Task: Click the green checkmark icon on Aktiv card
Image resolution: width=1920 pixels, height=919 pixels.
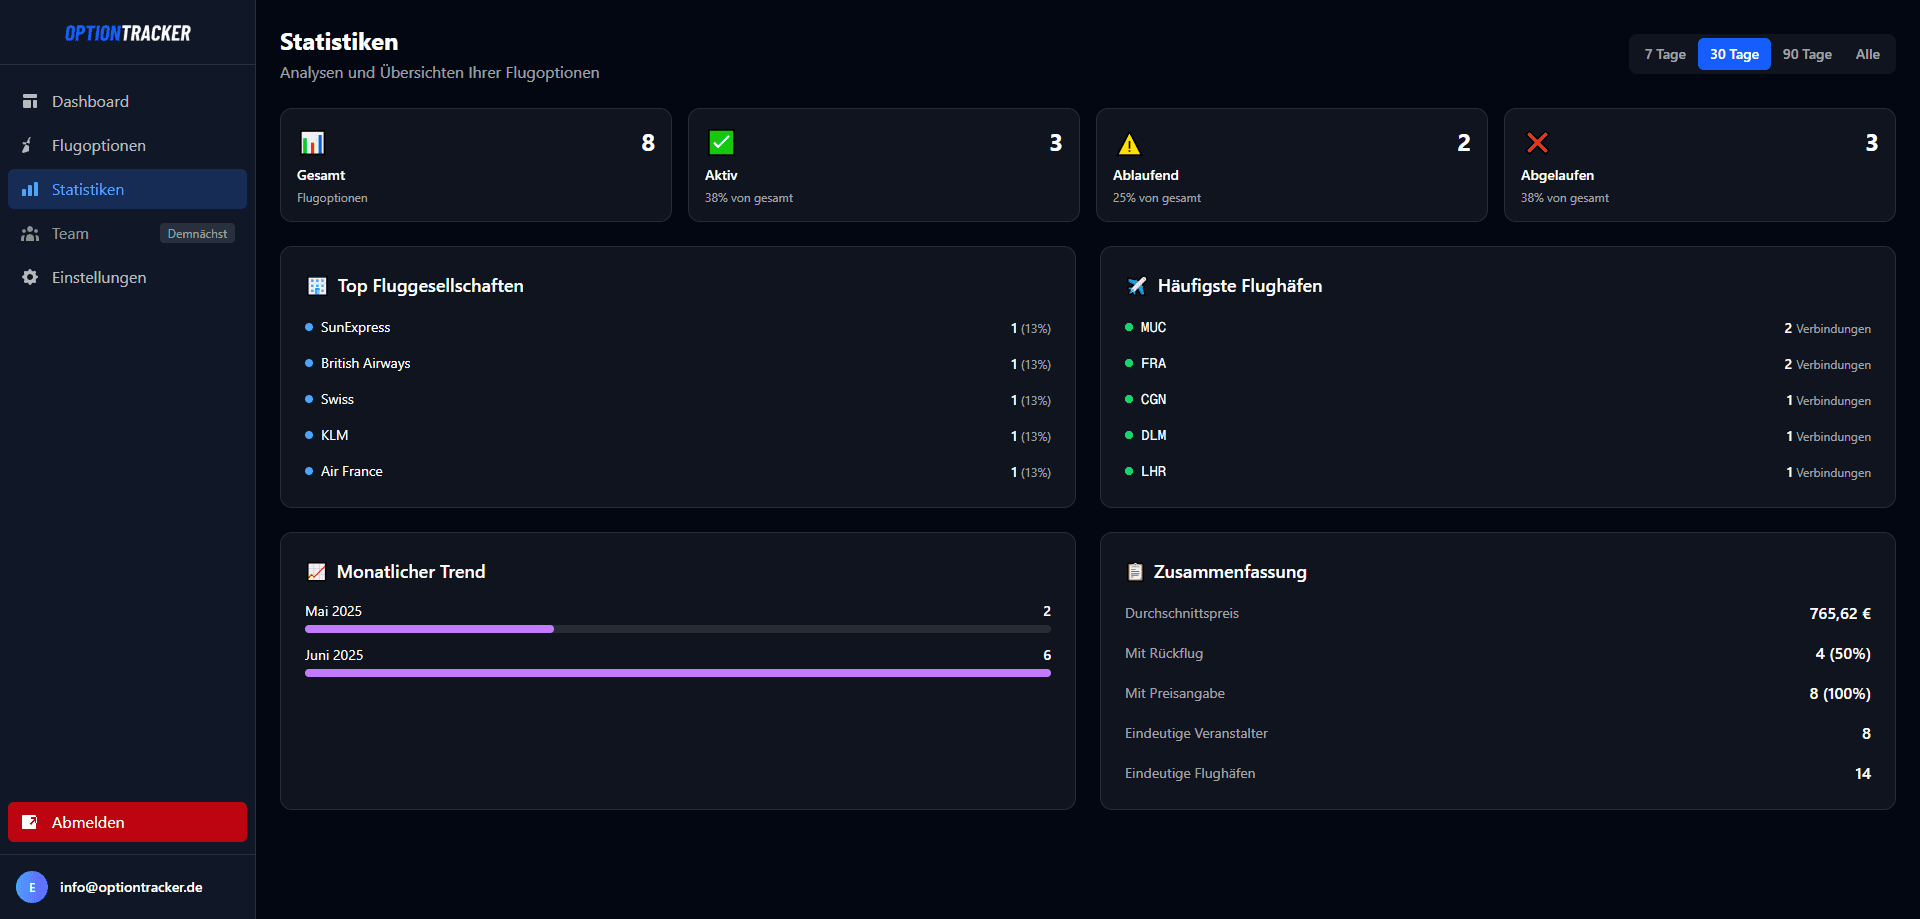Action: (x=721, y=142)
